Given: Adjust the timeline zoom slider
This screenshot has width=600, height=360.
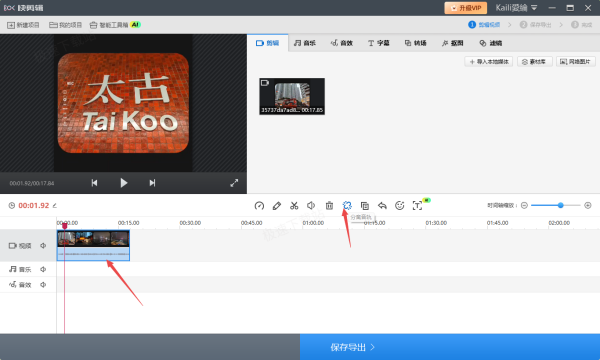Looking at the screenshot, I should [x=561, y=205].
